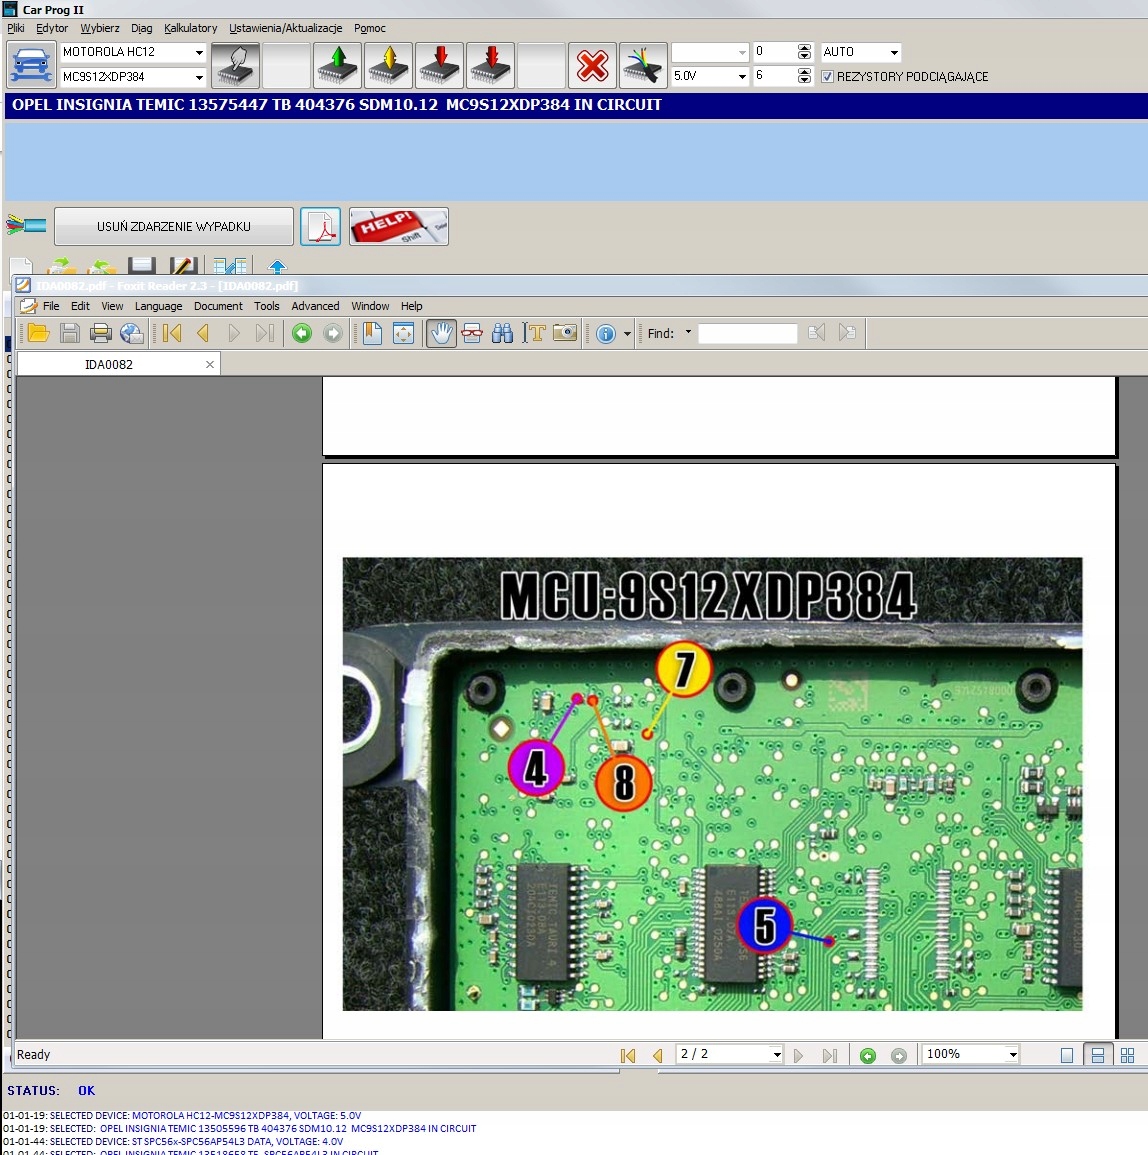
Task: Click the Foxit Save disk icon
Action: pyautogui.click(x=69, y=334)
